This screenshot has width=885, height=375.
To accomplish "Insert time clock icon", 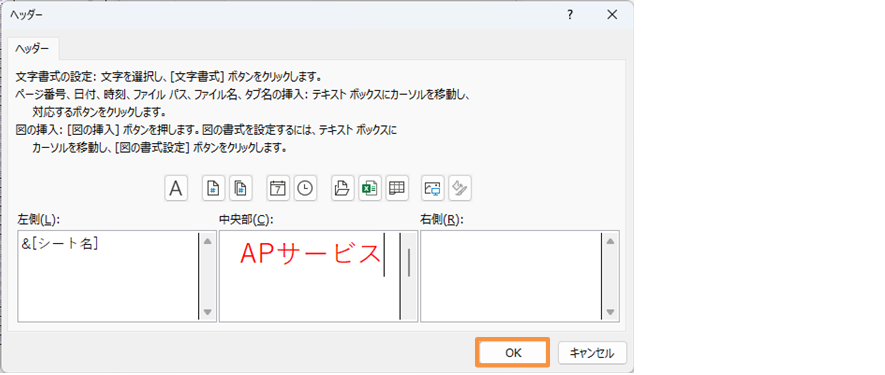I will point(305,188).
